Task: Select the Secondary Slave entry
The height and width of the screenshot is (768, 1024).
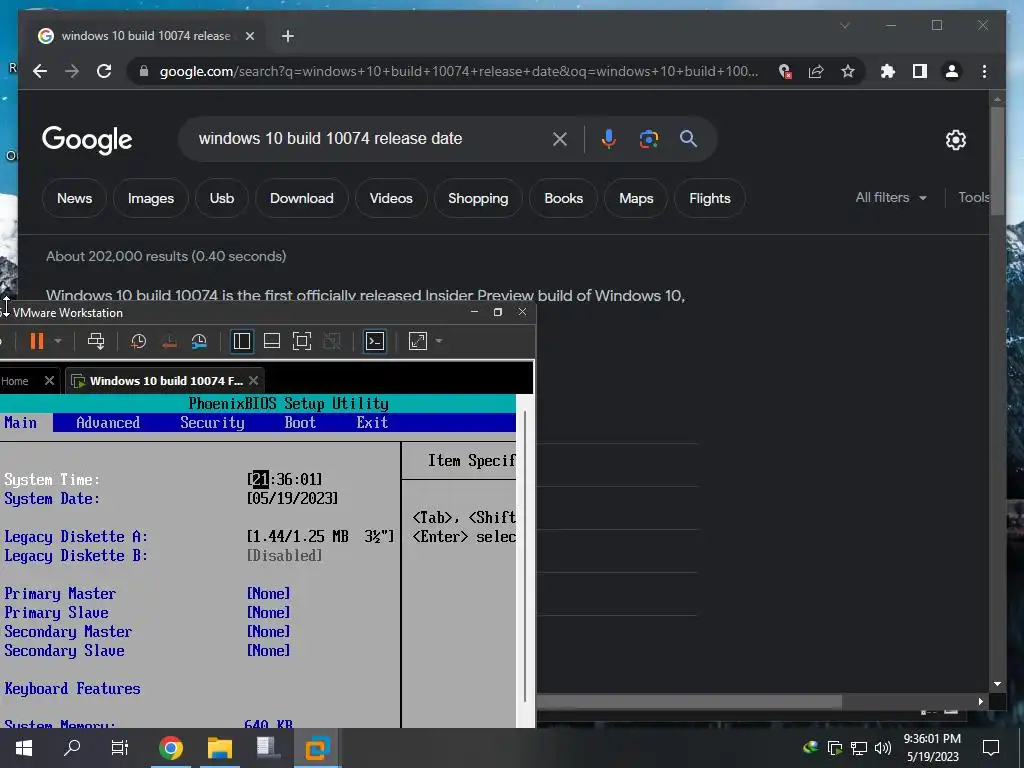Action: (x=64, y=650)
